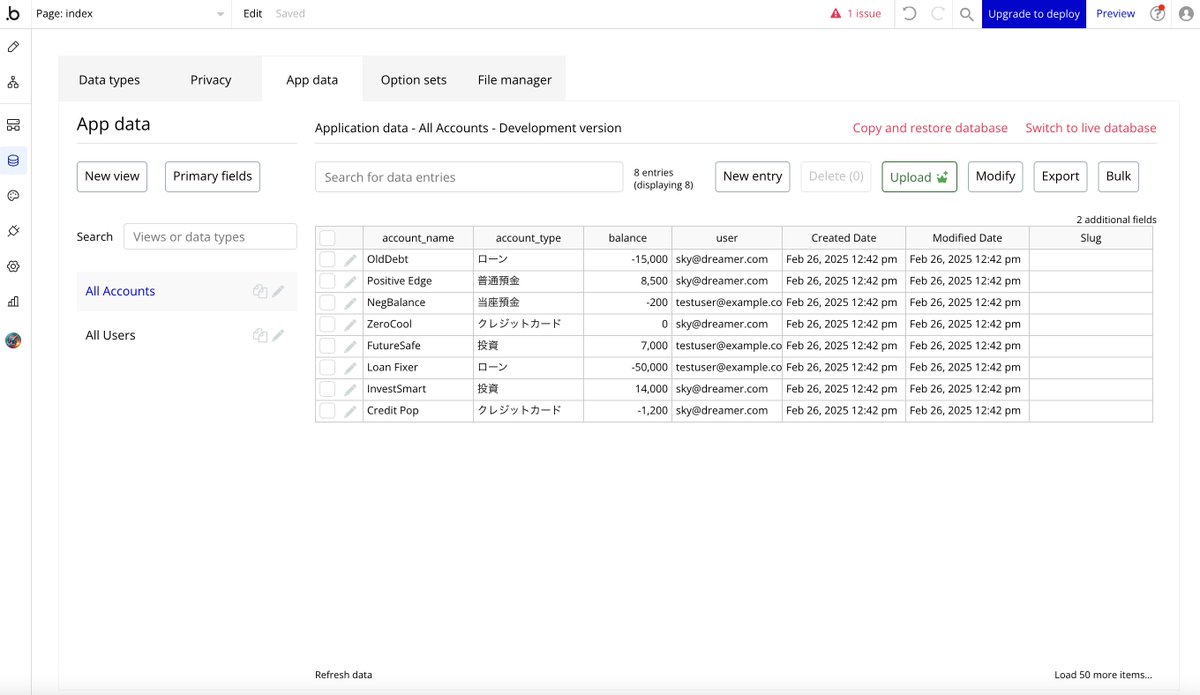This screenshot has height=695, width=1200.
Task: Open the Preview link
Action: coord(1115,14)
